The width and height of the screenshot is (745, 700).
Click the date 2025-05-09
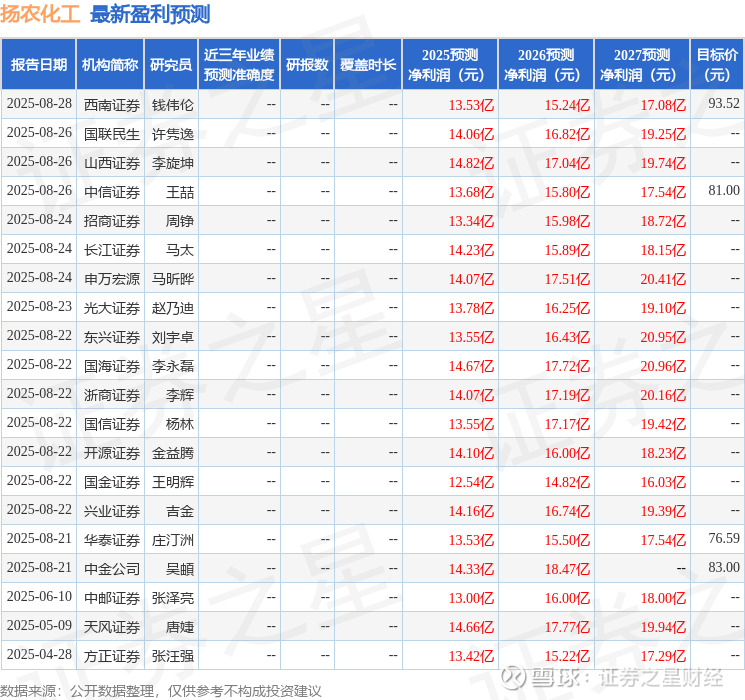39,625
